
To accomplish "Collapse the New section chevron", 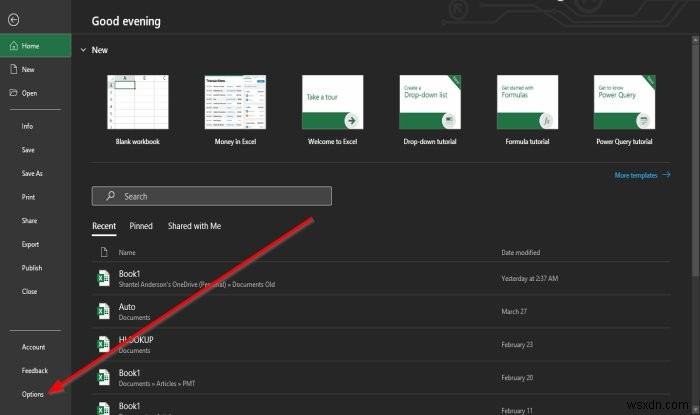I will (83, 50).
